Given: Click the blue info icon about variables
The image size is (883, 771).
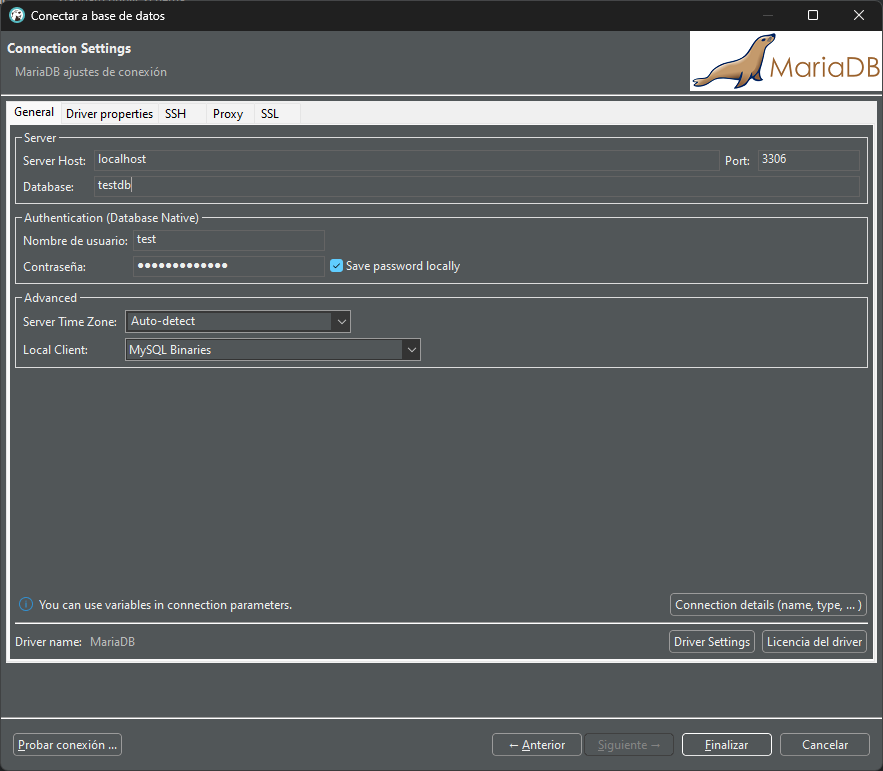Looking at the screenshot, I should tap(26, 605).
